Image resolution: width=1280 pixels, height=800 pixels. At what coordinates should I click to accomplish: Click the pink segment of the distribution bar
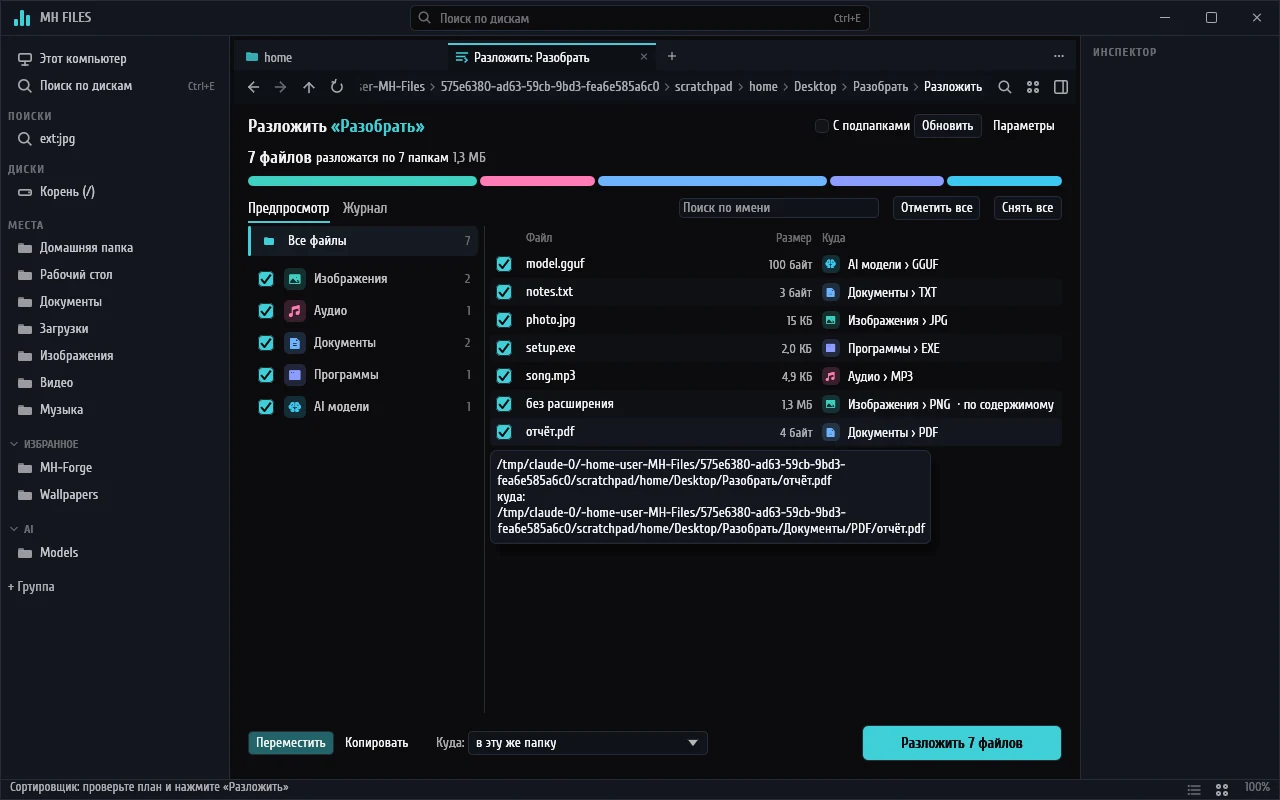tap(537, 181)
